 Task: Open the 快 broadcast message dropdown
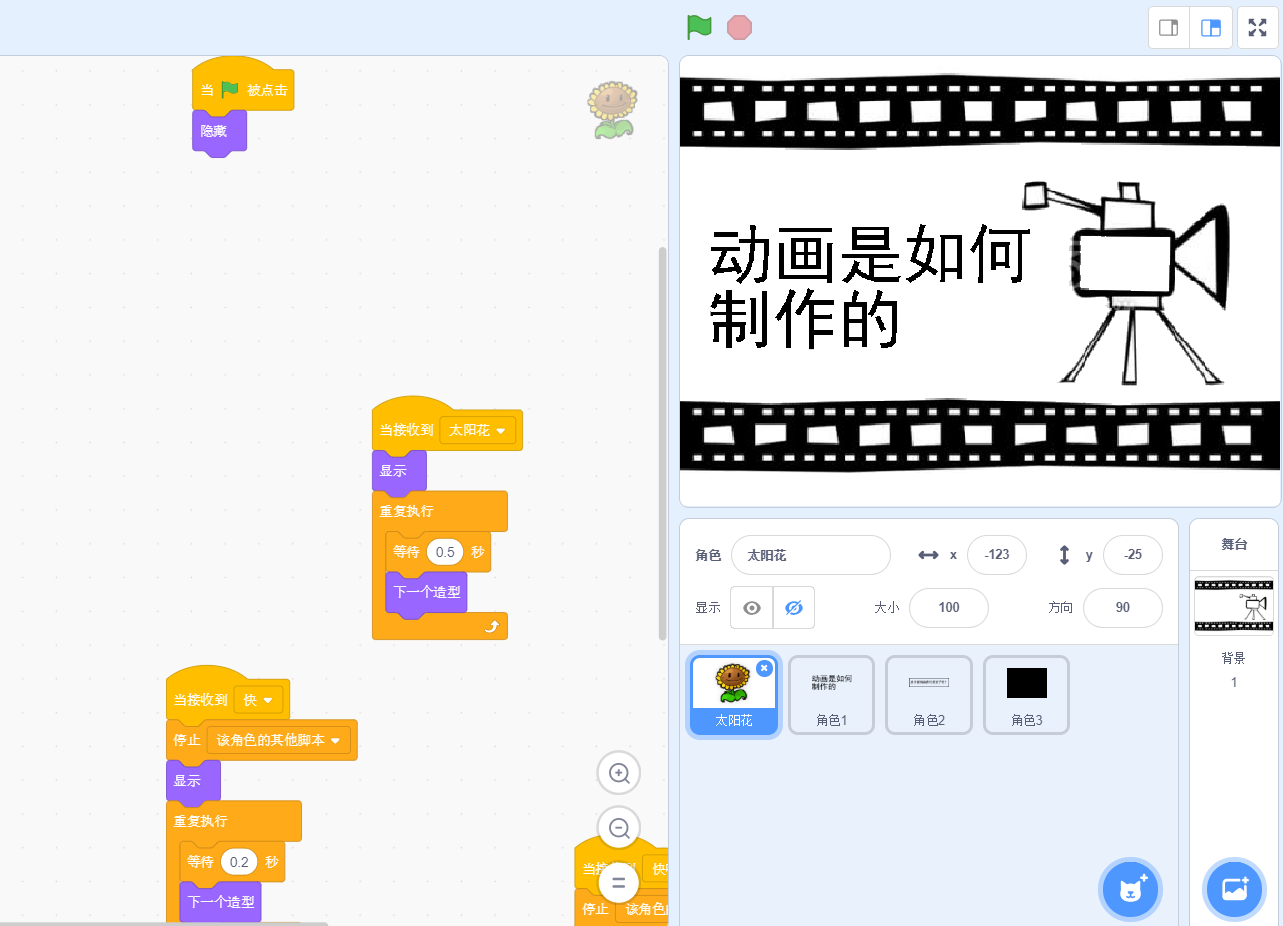pos(258,700)
